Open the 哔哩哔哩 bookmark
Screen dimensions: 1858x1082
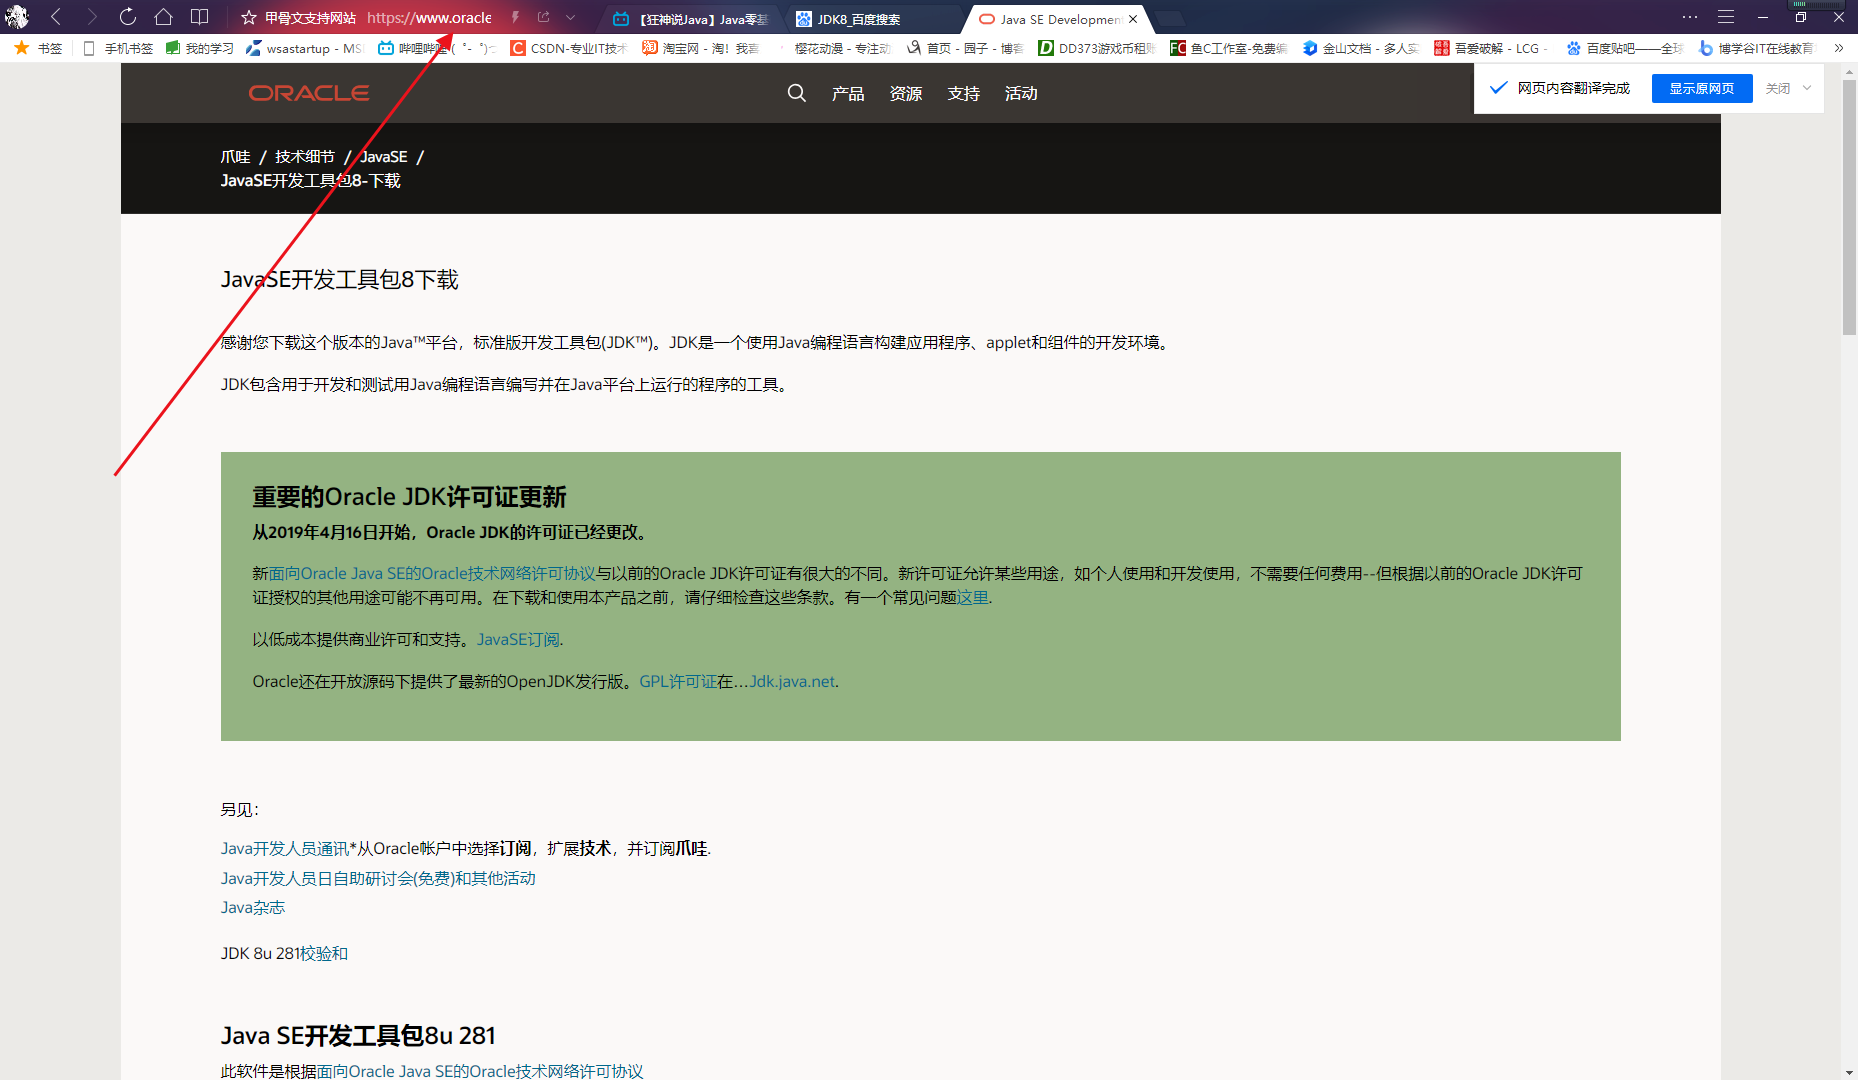(x=437, y=48)
